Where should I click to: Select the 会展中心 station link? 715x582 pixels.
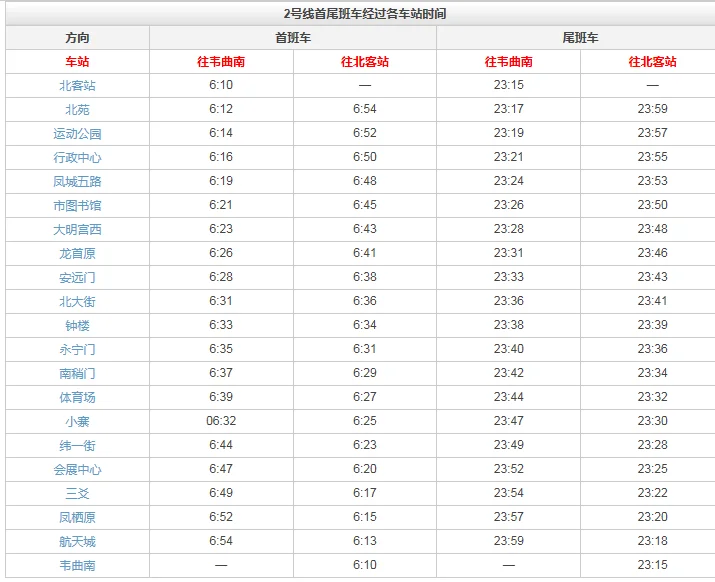point(77,469)
